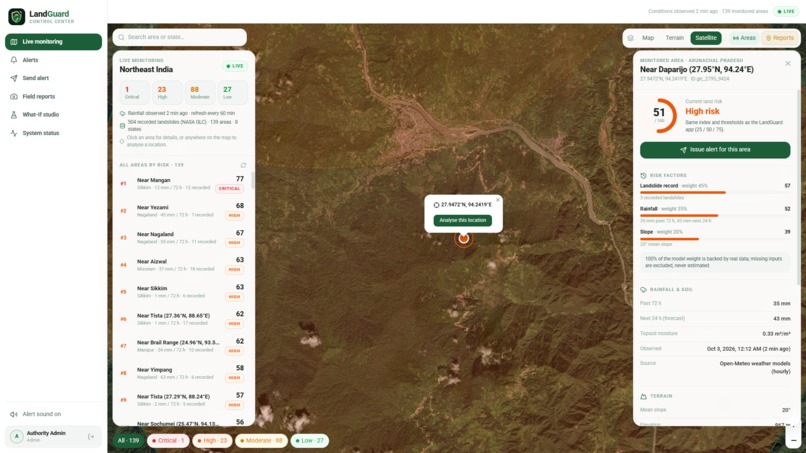The height and width of the screenshot is (453, 806).
Task: Switch to the Map view
Action: 648,38
